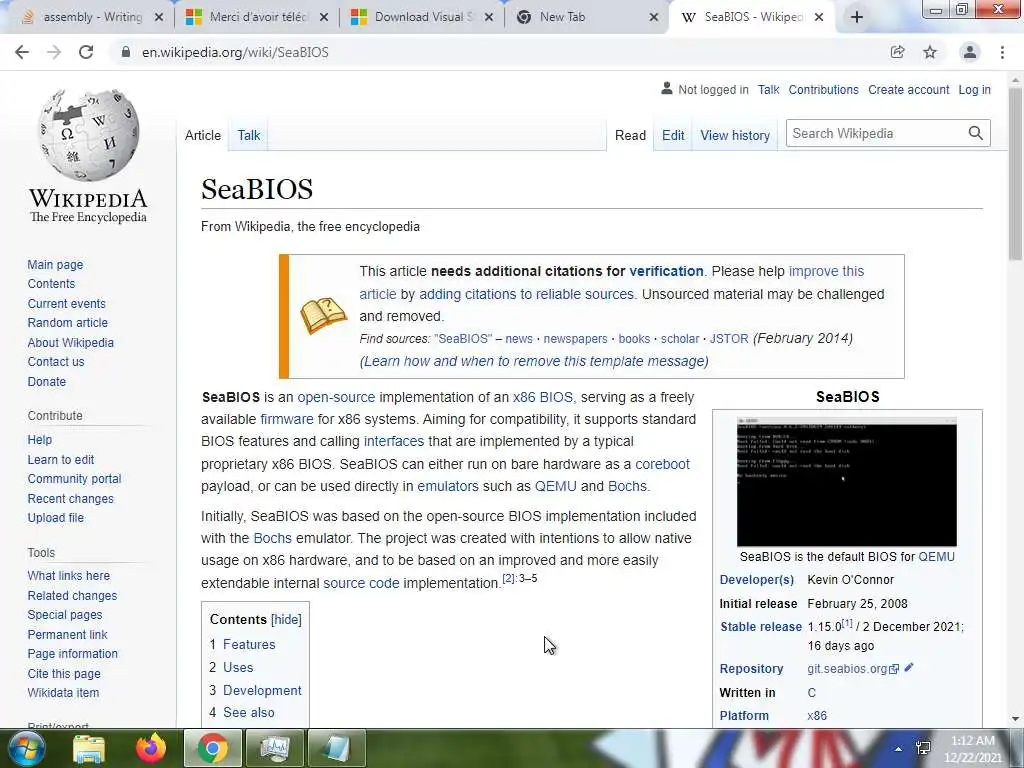Open the View history tab
The width and height of the screenshot is (1024, 768).
click(735, 135)
